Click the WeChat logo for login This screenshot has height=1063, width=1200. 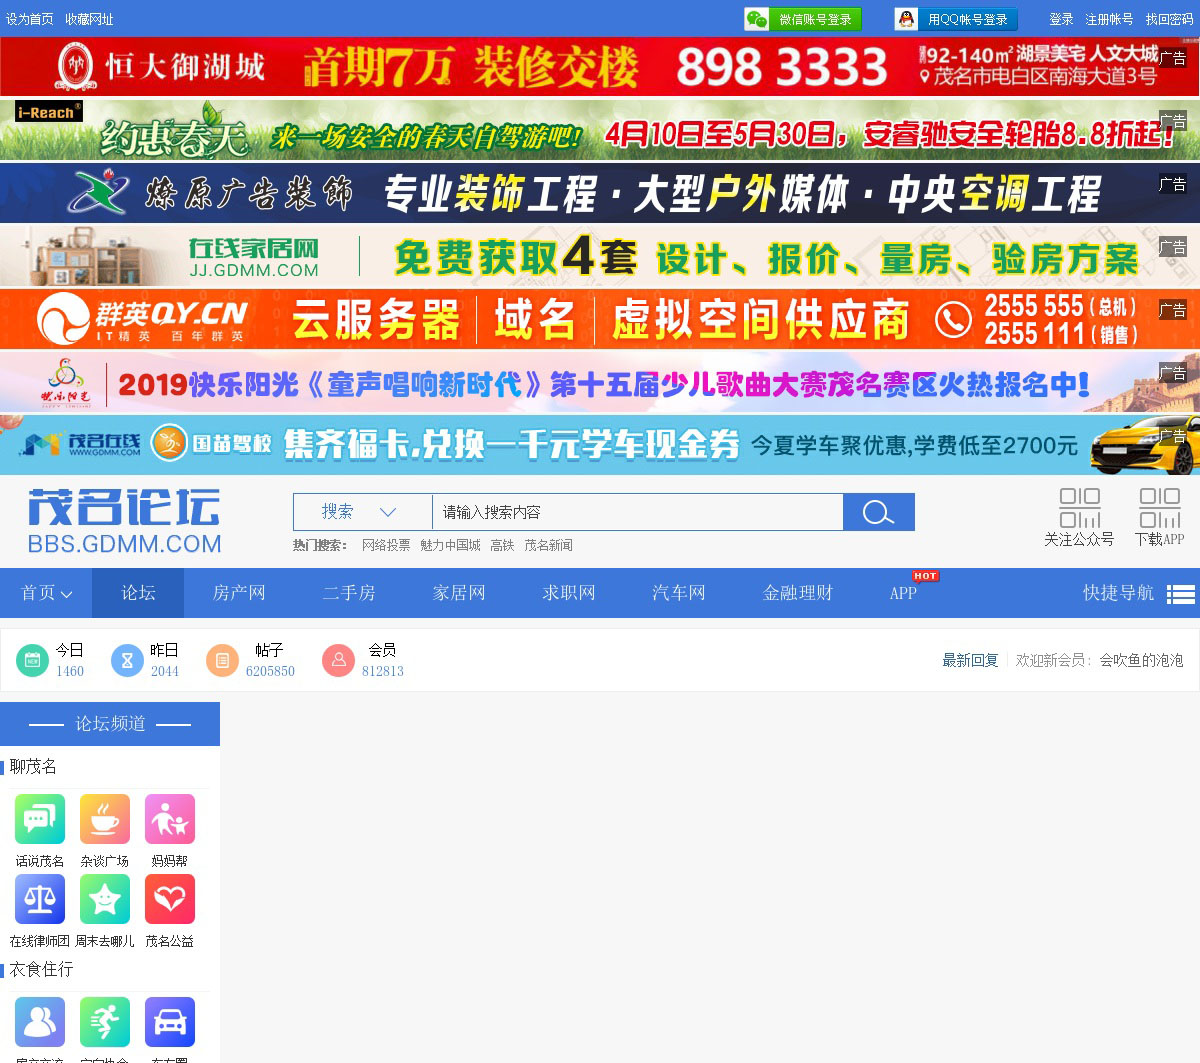(x=757, y=19)
